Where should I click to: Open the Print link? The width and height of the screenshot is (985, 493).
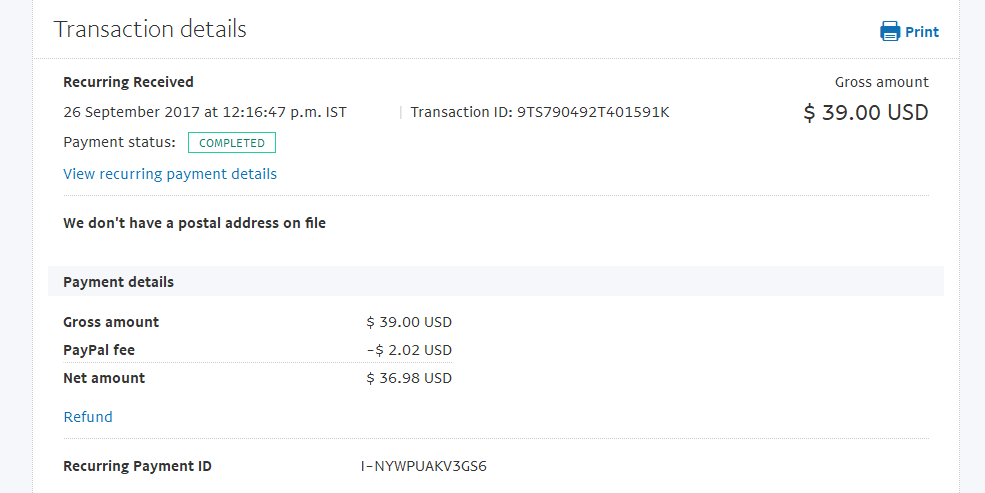922,32
